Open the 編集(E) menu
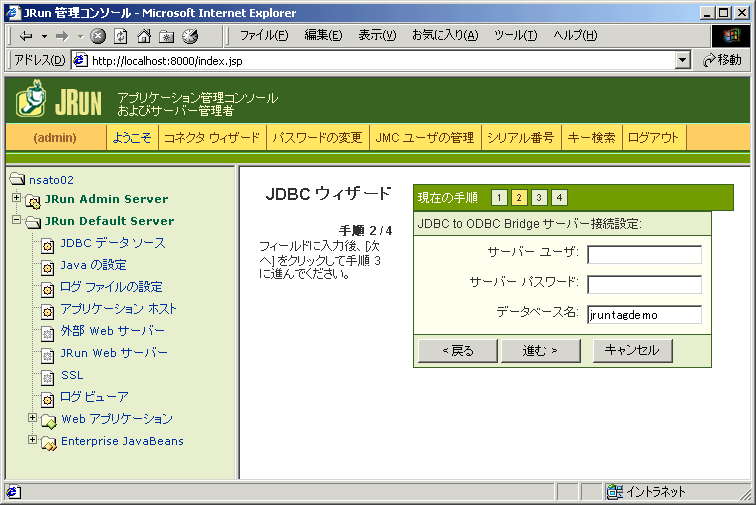 [323, 35]
